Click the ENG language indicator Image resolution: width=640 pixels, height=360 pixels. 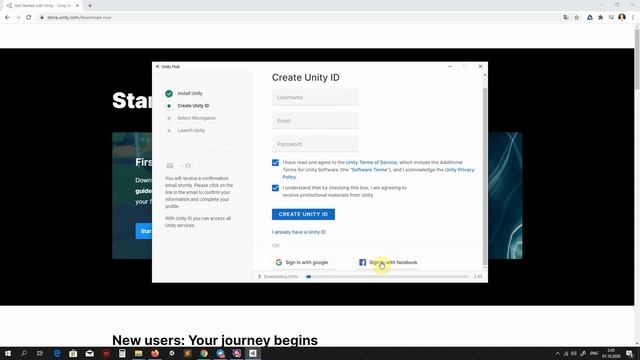[594, 353]
